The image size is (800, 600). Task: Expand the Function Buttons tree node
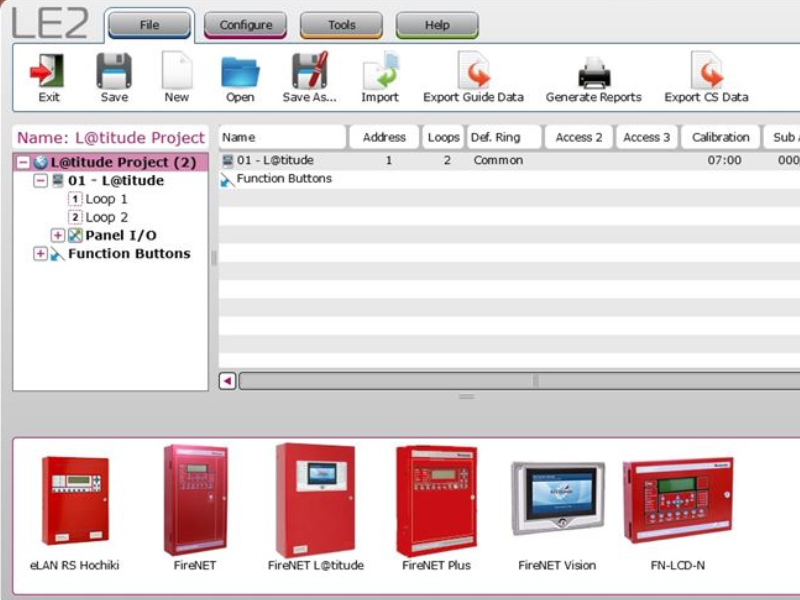[x=40, y=254]
